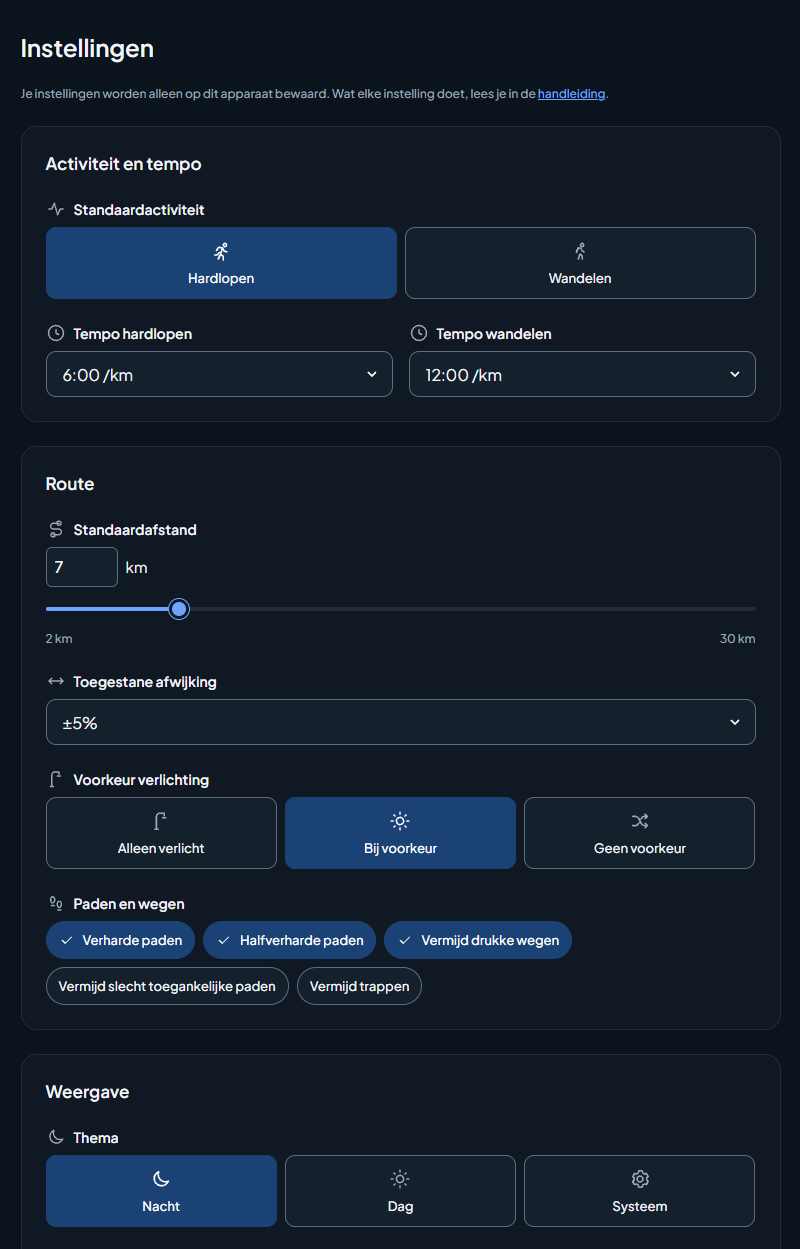The image size is (800, 1249).
Task: Choose Bij voorkeur lighting preference
Action: (x=400, y=833)
